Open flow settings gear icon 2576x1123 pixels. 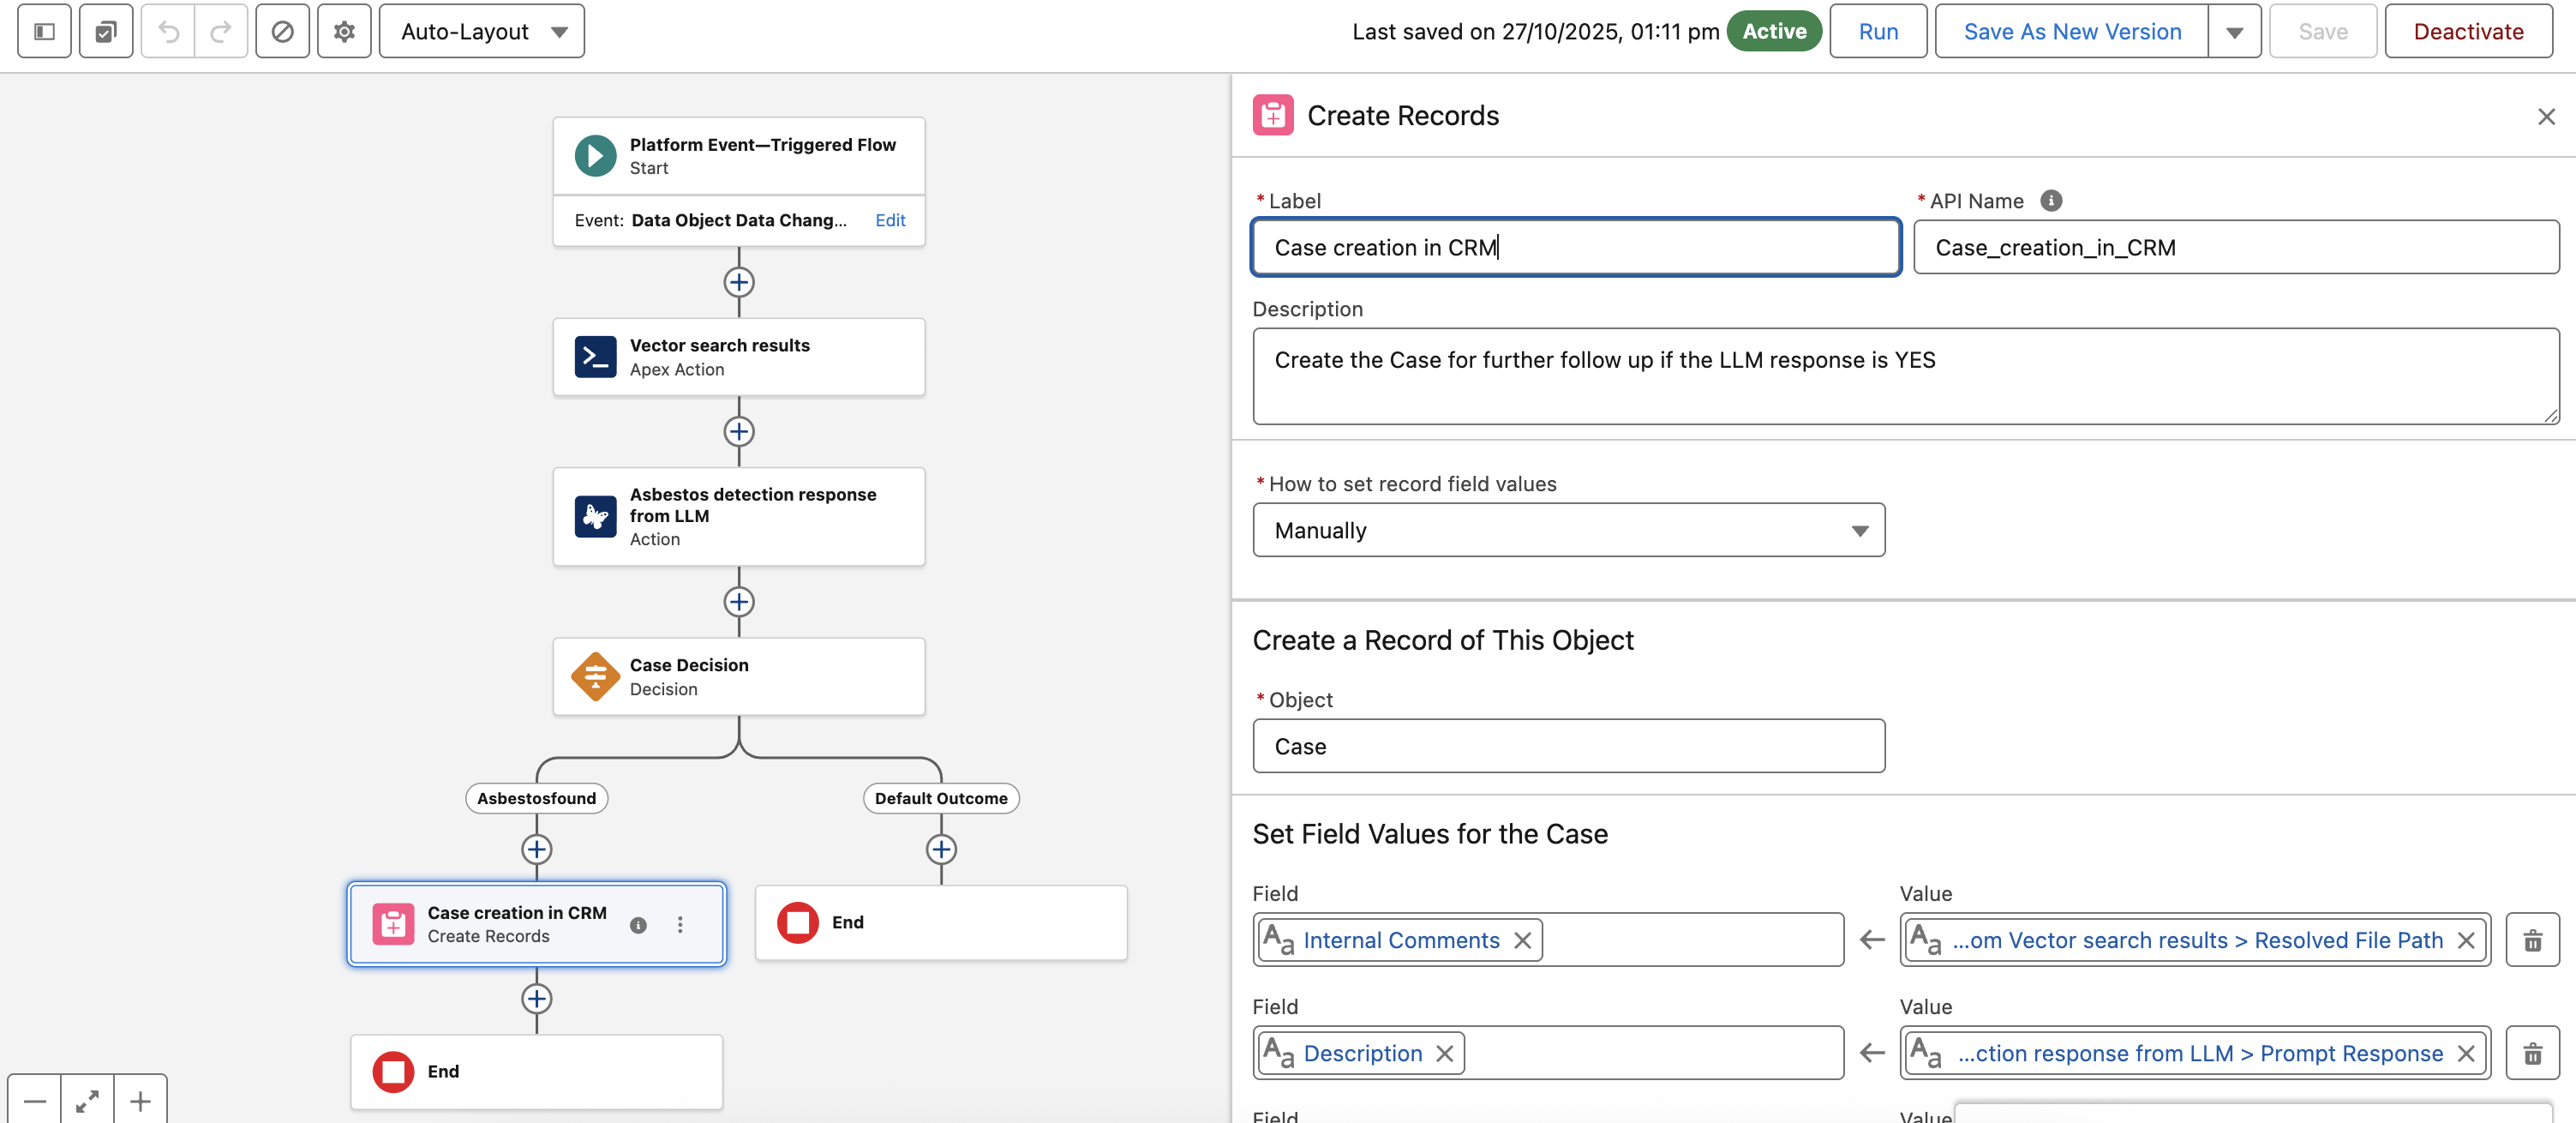[344, 32]
